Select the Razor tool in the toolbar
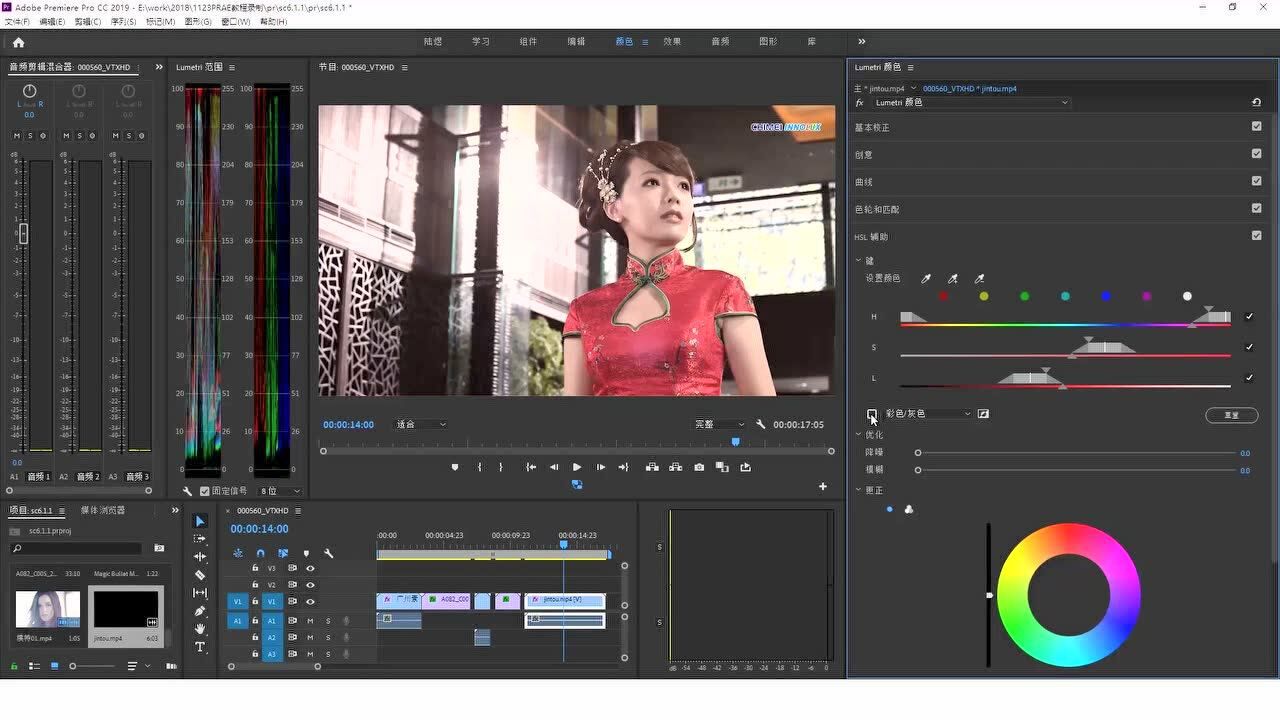The image size is (1280, 720). click(x=200, y=575)
